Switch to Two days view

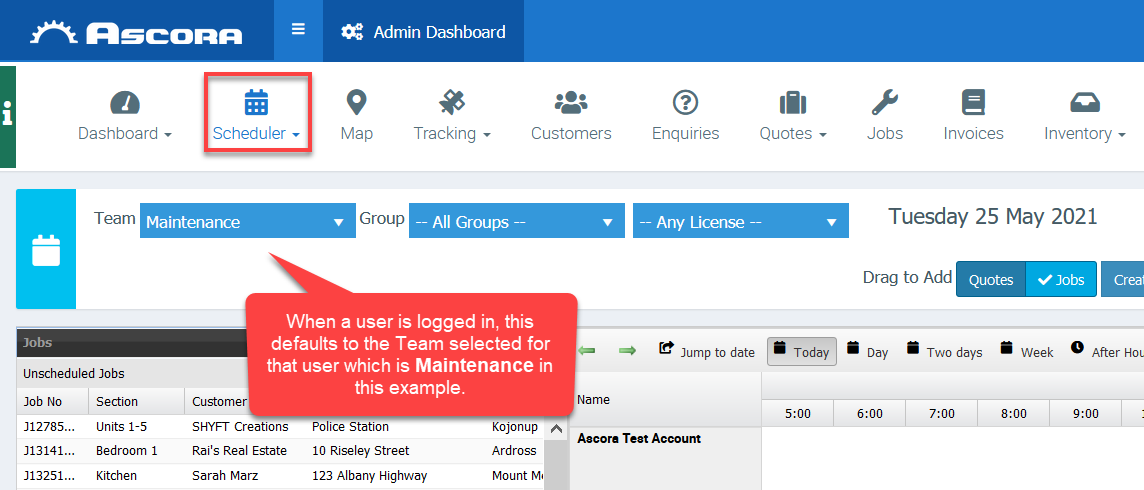pyautogui.click(x=944, y=351)
